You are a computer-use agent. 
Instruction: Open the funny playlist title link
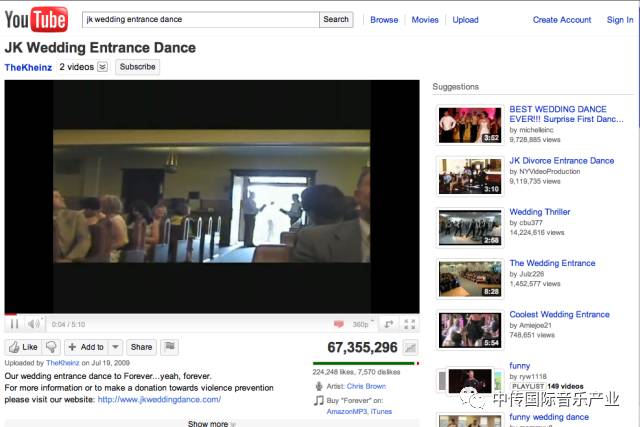[520, 366]
